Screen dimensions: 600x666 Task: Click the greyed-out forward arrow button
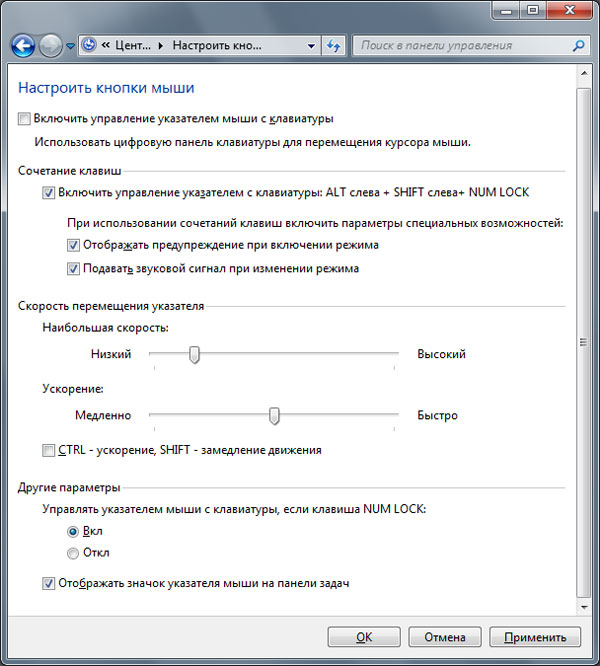(x=51, y=45)
